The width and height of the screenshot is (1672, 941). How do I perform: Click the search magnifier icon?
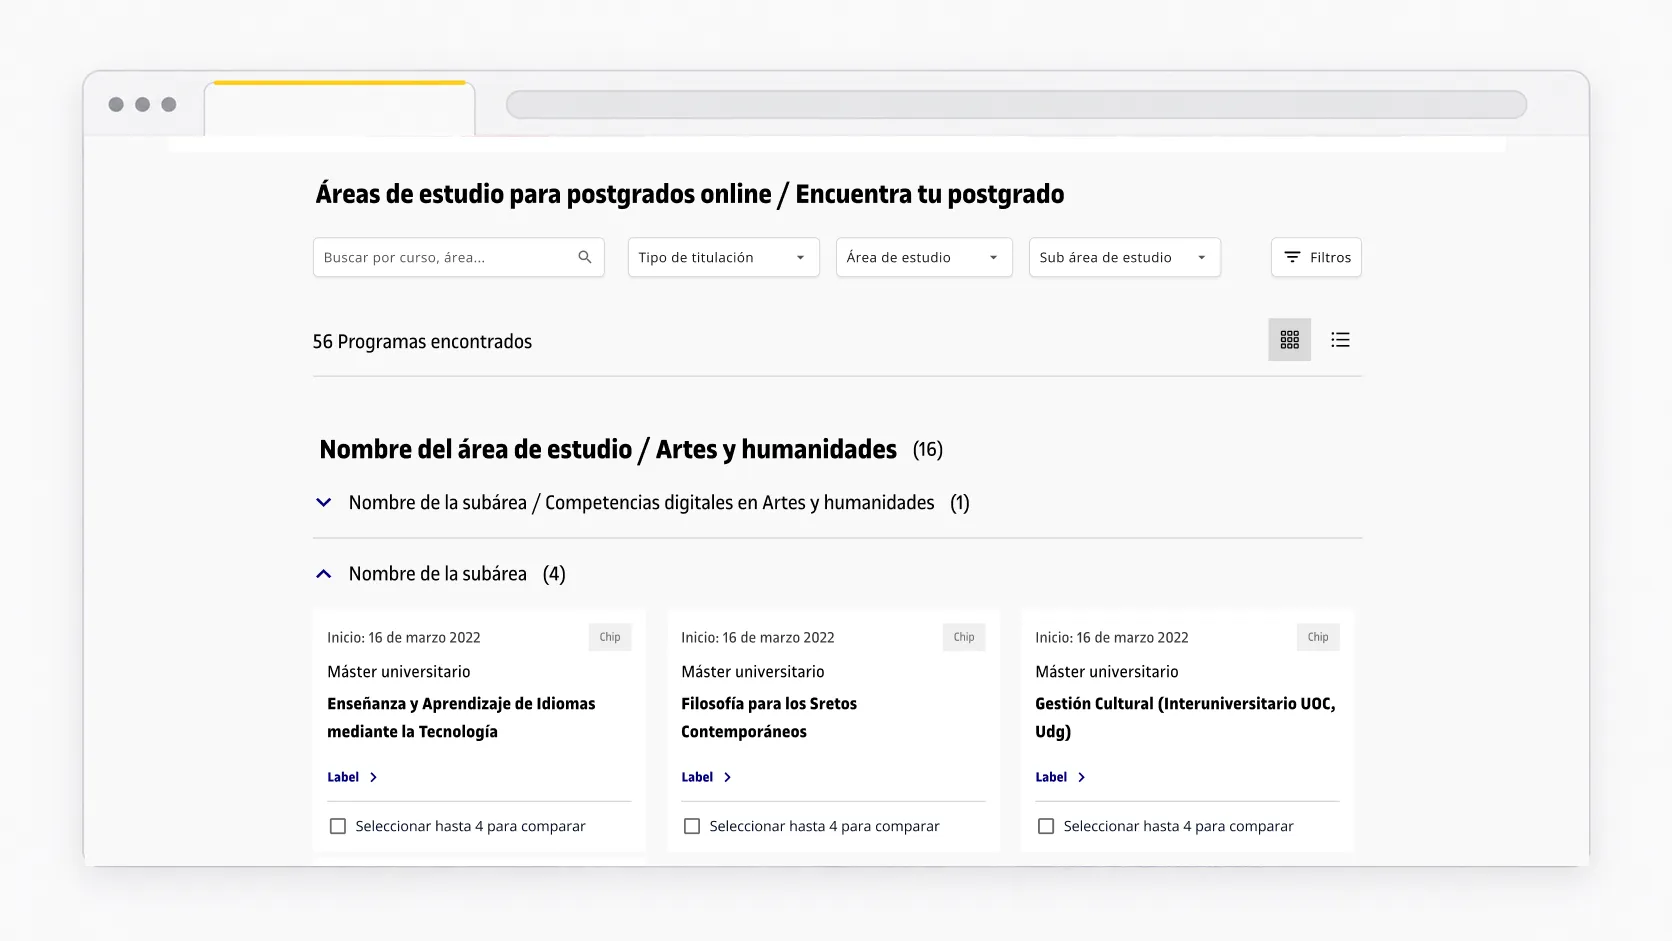click(585, 257)
